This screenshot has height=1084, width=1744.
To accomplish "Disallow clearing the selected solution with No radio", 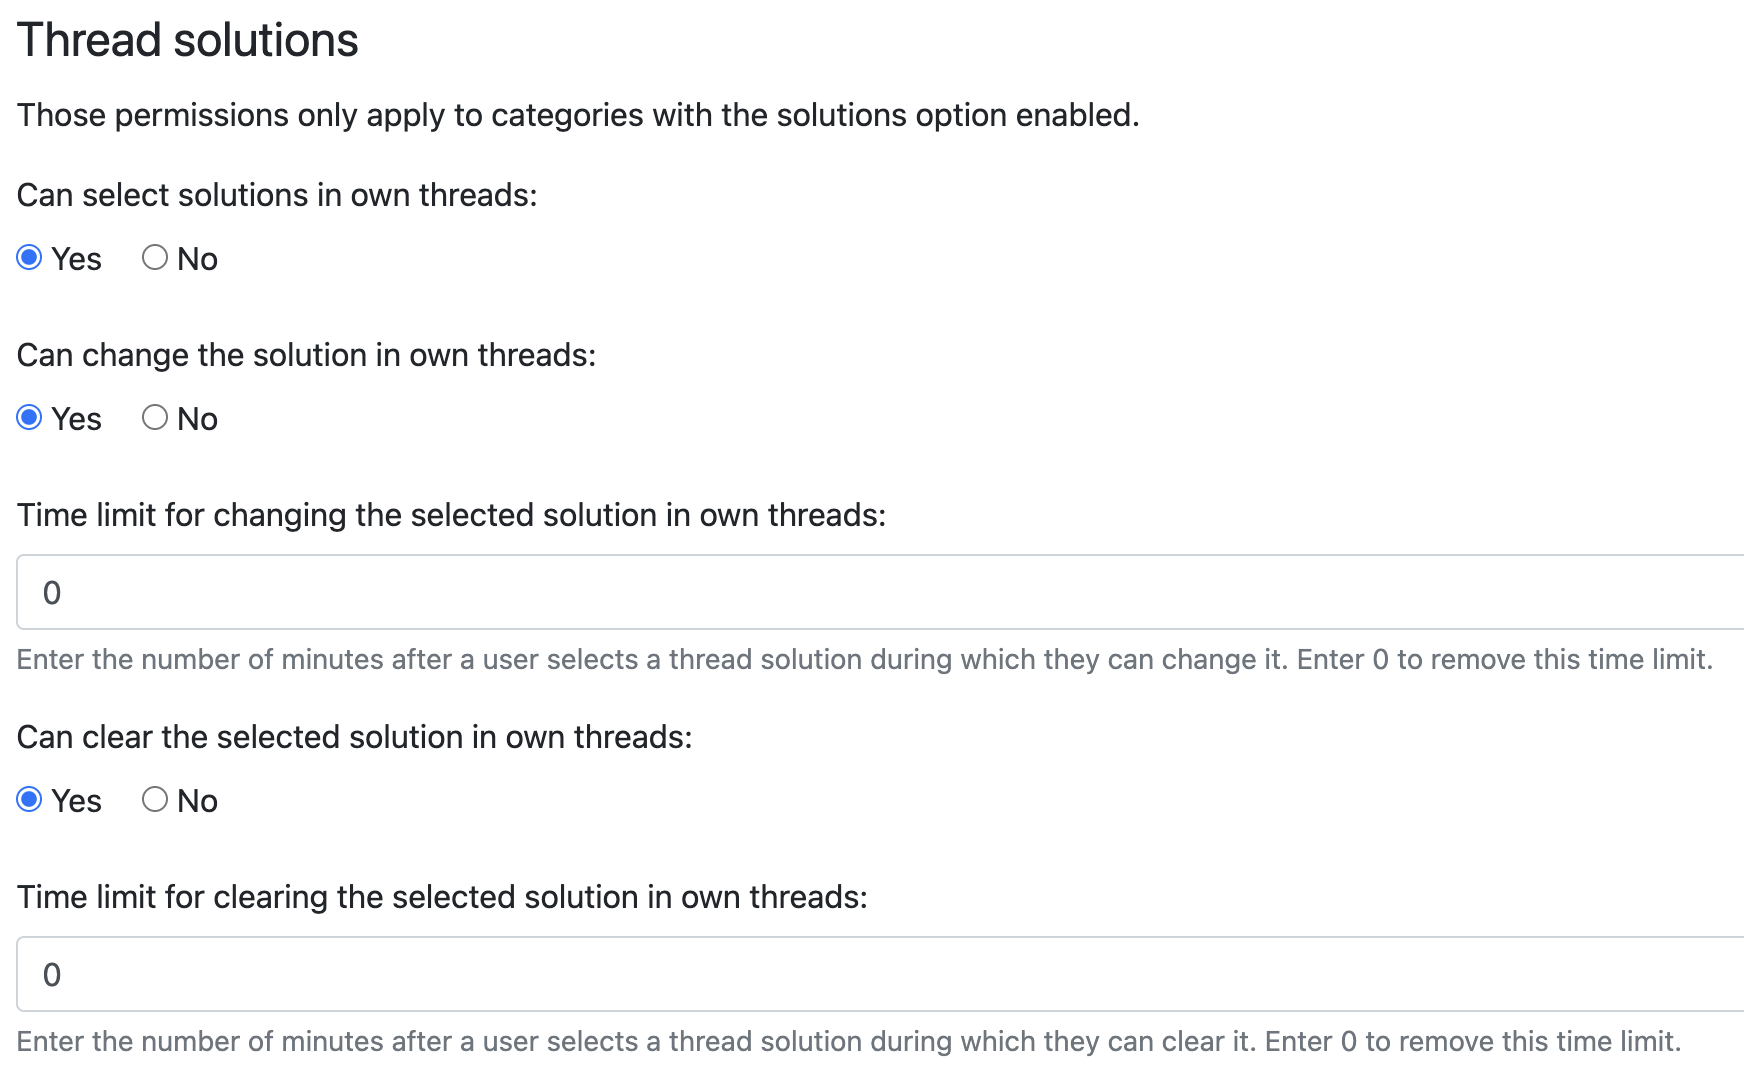I will [x=155, y=800].
